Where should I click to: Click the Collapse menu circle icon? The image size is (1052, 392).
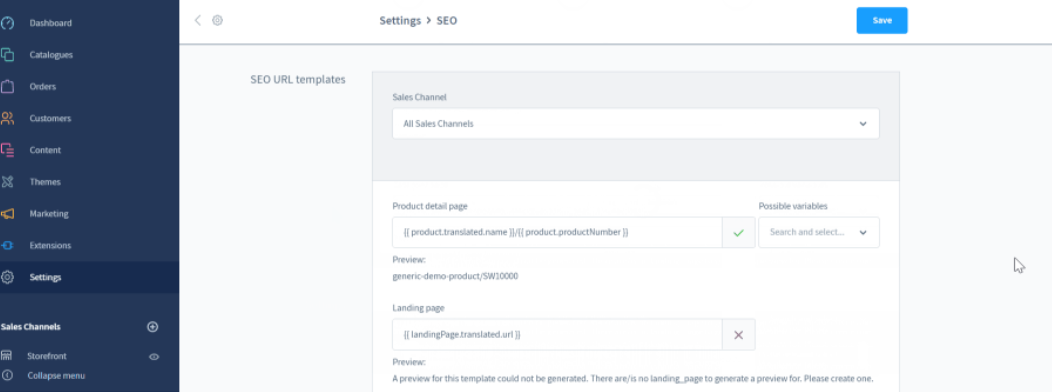(x=7, y=375)
